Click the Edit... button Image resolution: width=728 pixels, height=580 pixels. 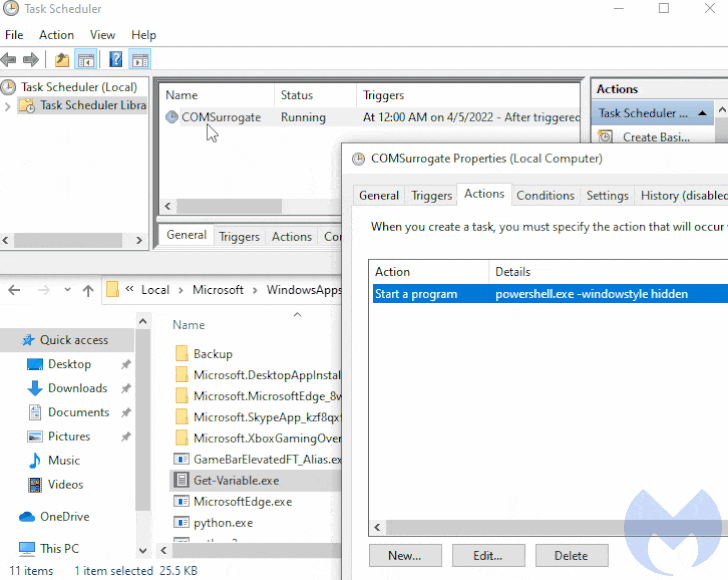[488, 555]
